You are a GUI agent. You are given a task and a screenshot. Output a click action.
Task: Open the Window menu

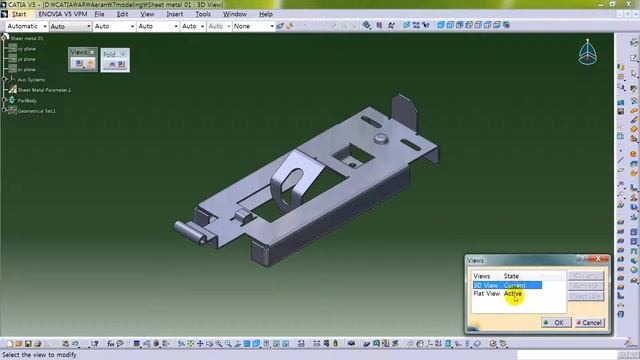point(235,14)
